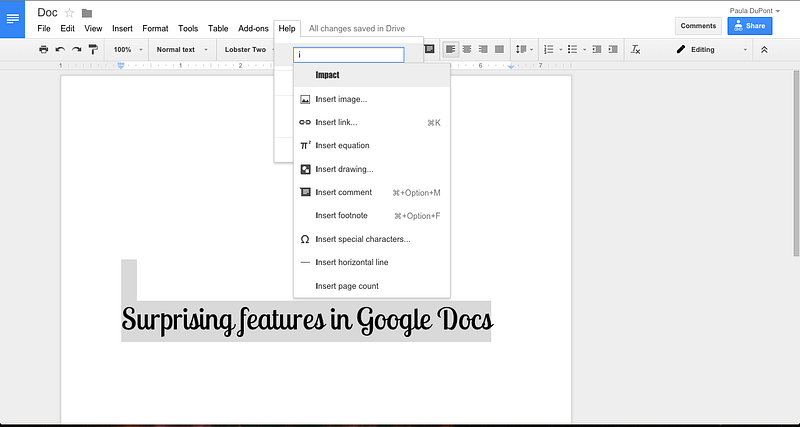Image resolution: width=800 pixels, height=427 pixels.
Task: Star this document
Action: [69, 13]
